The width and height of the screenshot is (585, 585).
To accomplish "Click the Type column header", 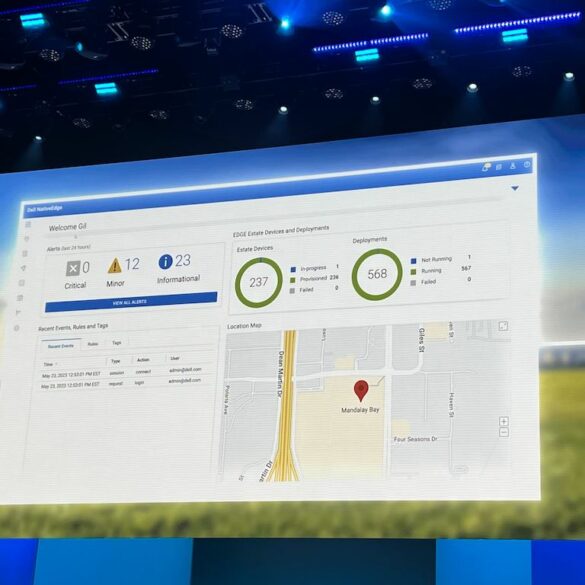I will (116, 361).
